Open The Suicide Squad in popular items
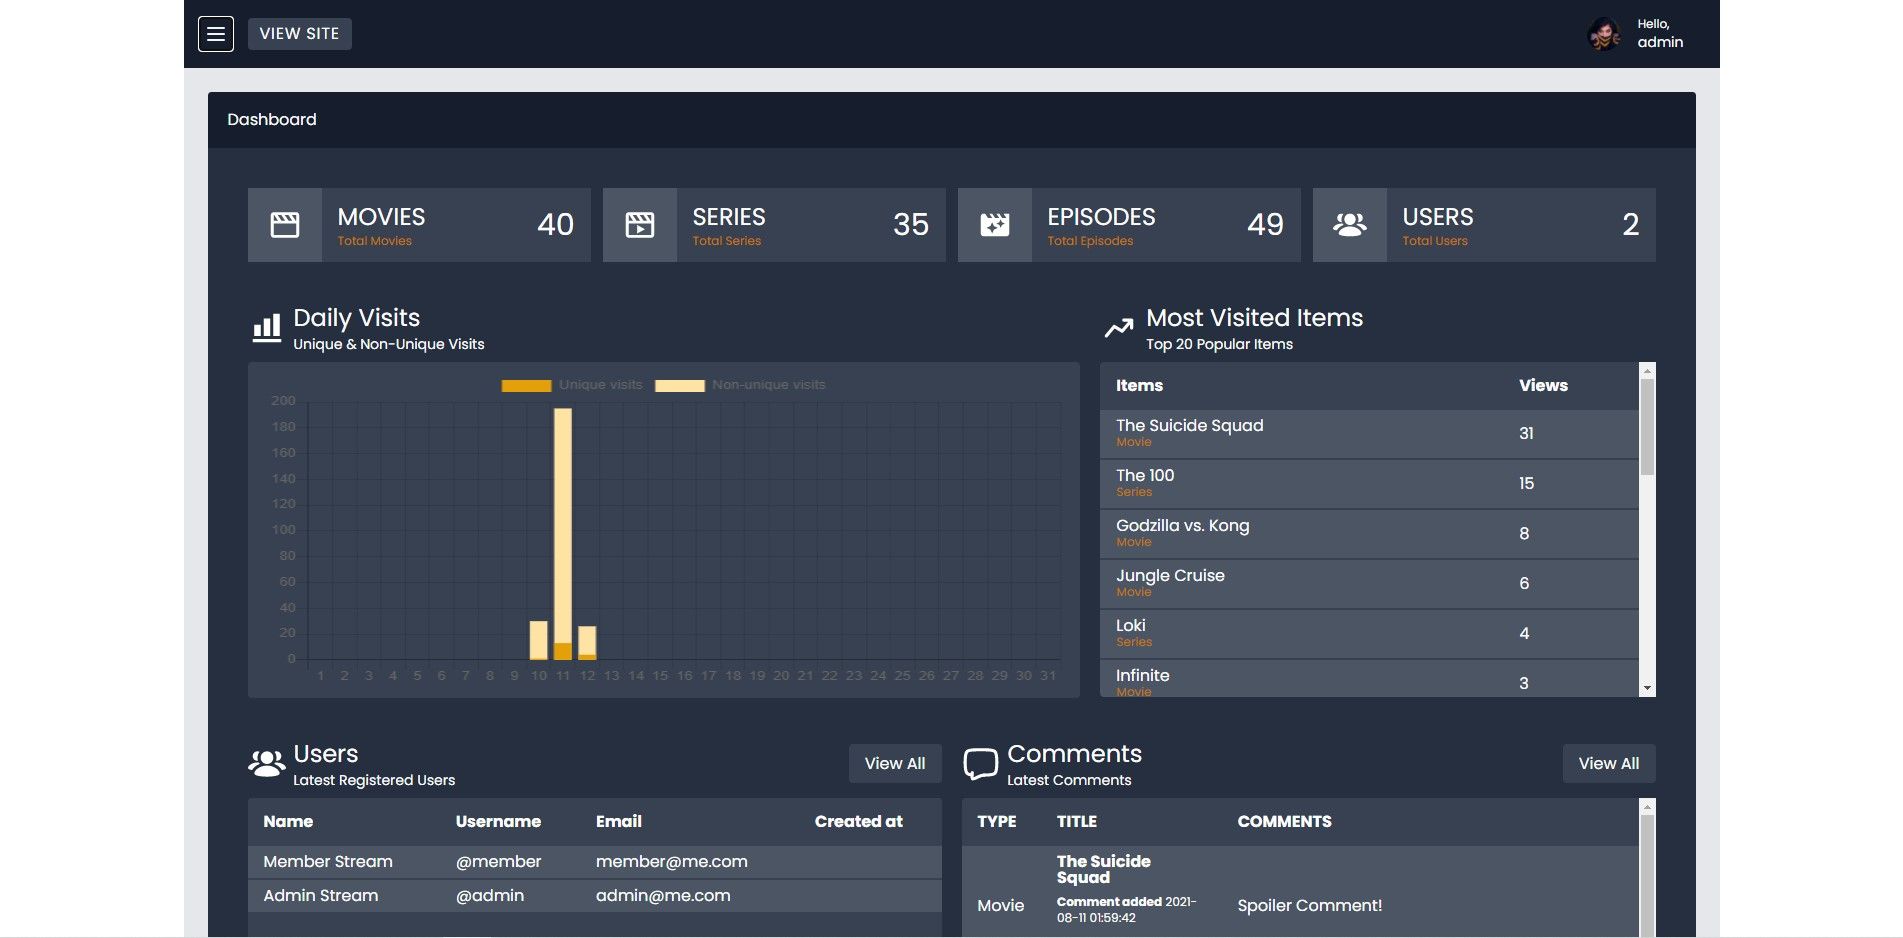Viewport: 1903px width, 938px height. pyautogui.click(x=1189, y=426)
